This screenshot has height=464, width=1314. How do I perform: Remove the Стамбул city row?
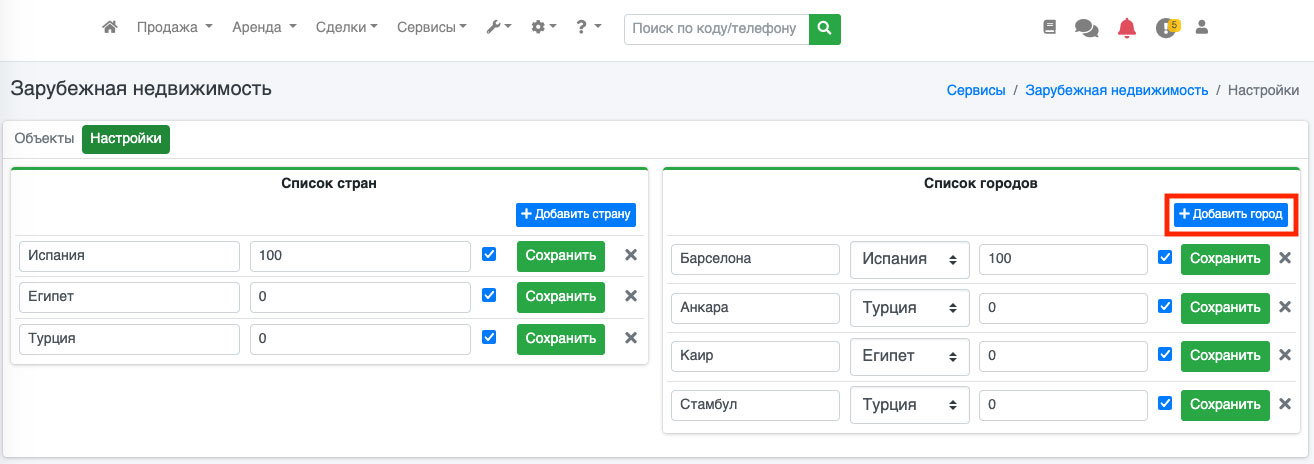click(1285, 404)
